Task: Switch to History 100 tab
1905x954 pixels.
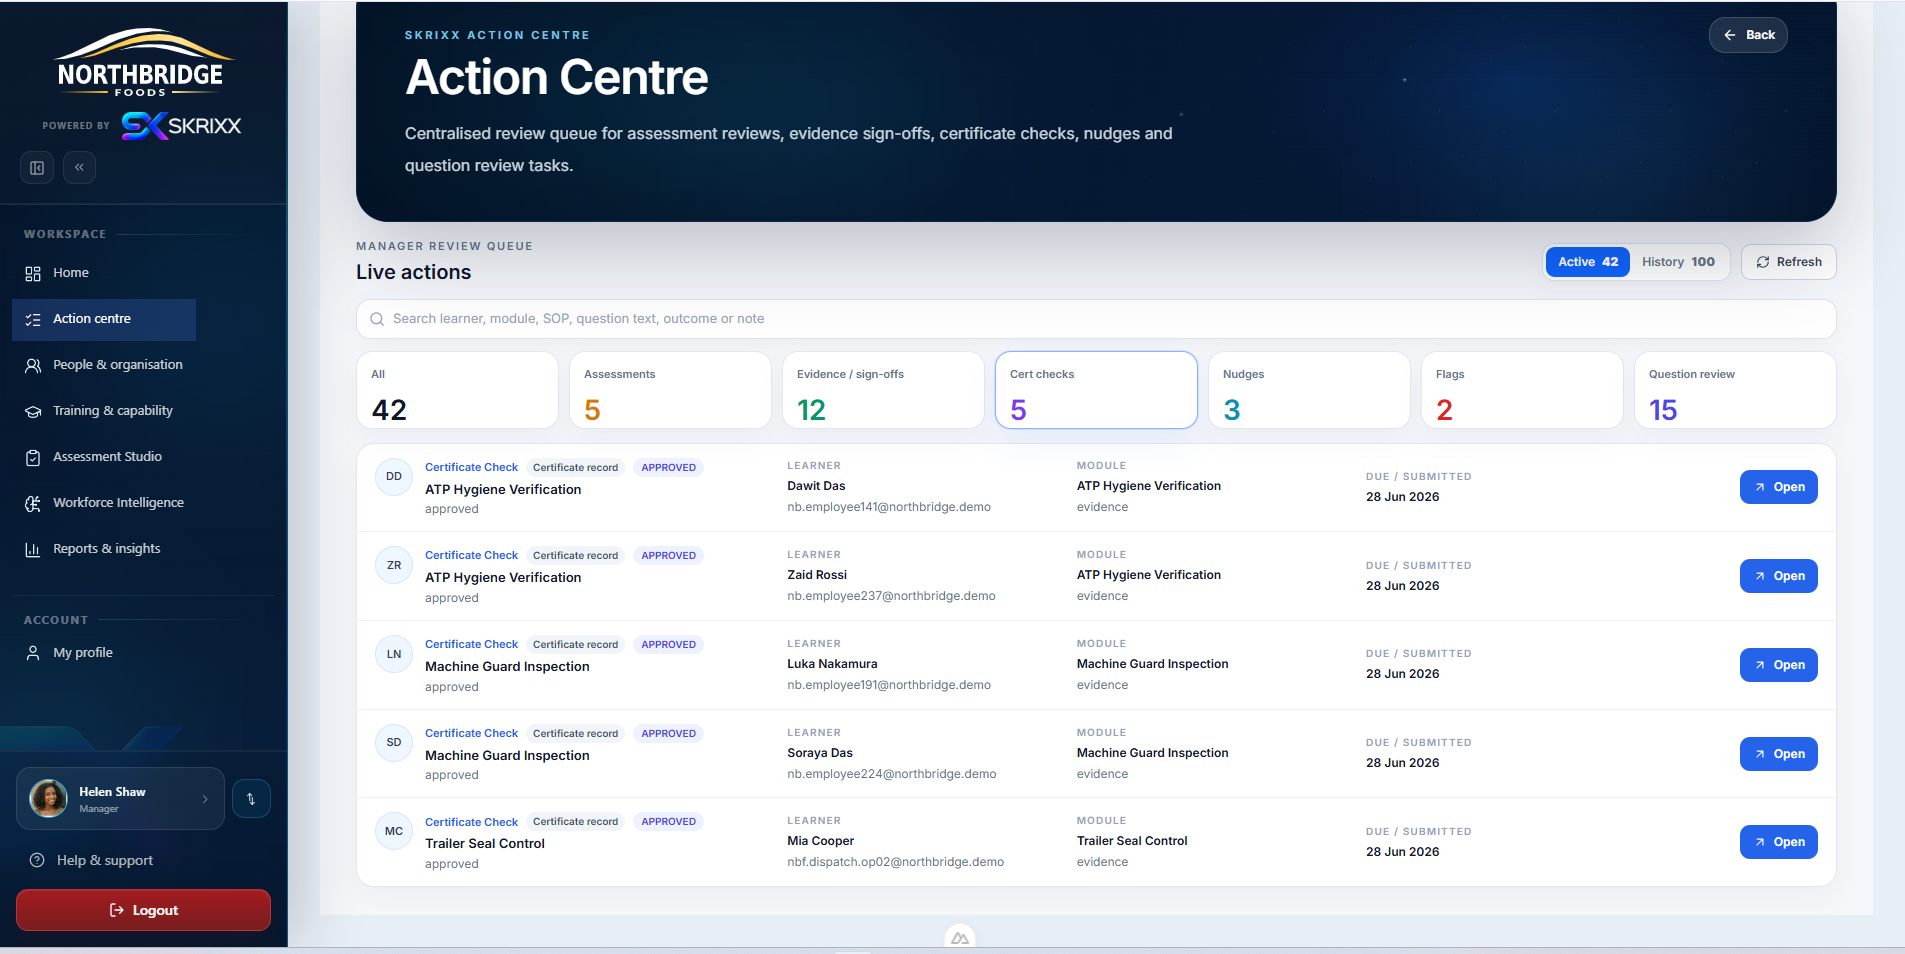Action: tap(1678, 262)
